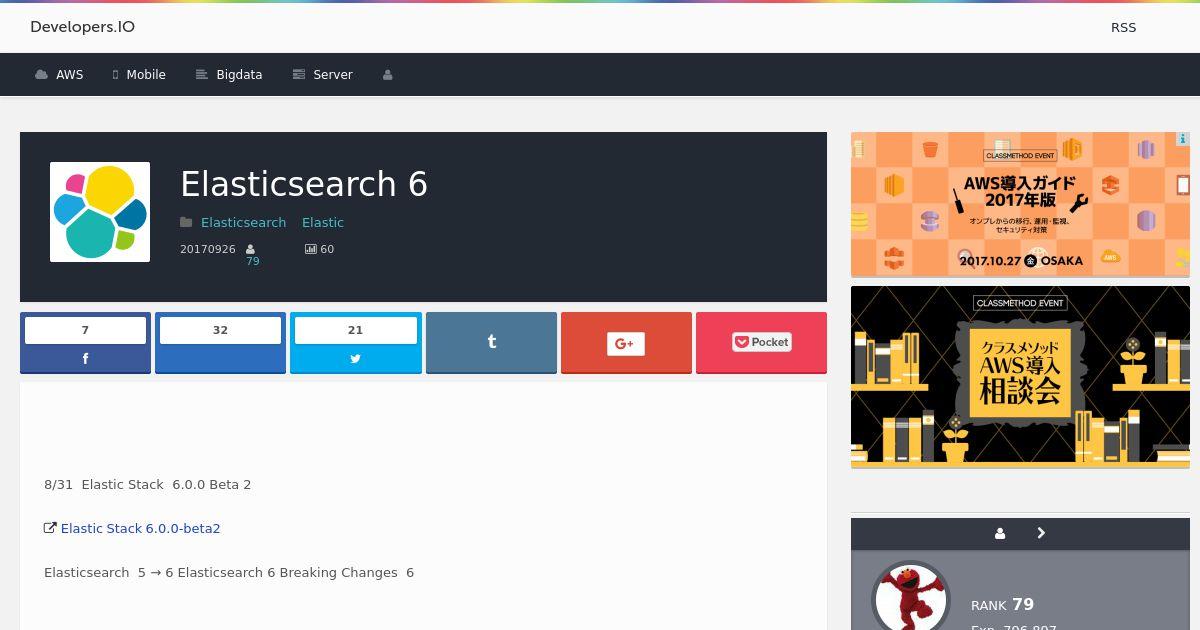Click the chevron arrow in author panel header
Viewport: 1200px width, 630px height.
(x=1041, y=533)
